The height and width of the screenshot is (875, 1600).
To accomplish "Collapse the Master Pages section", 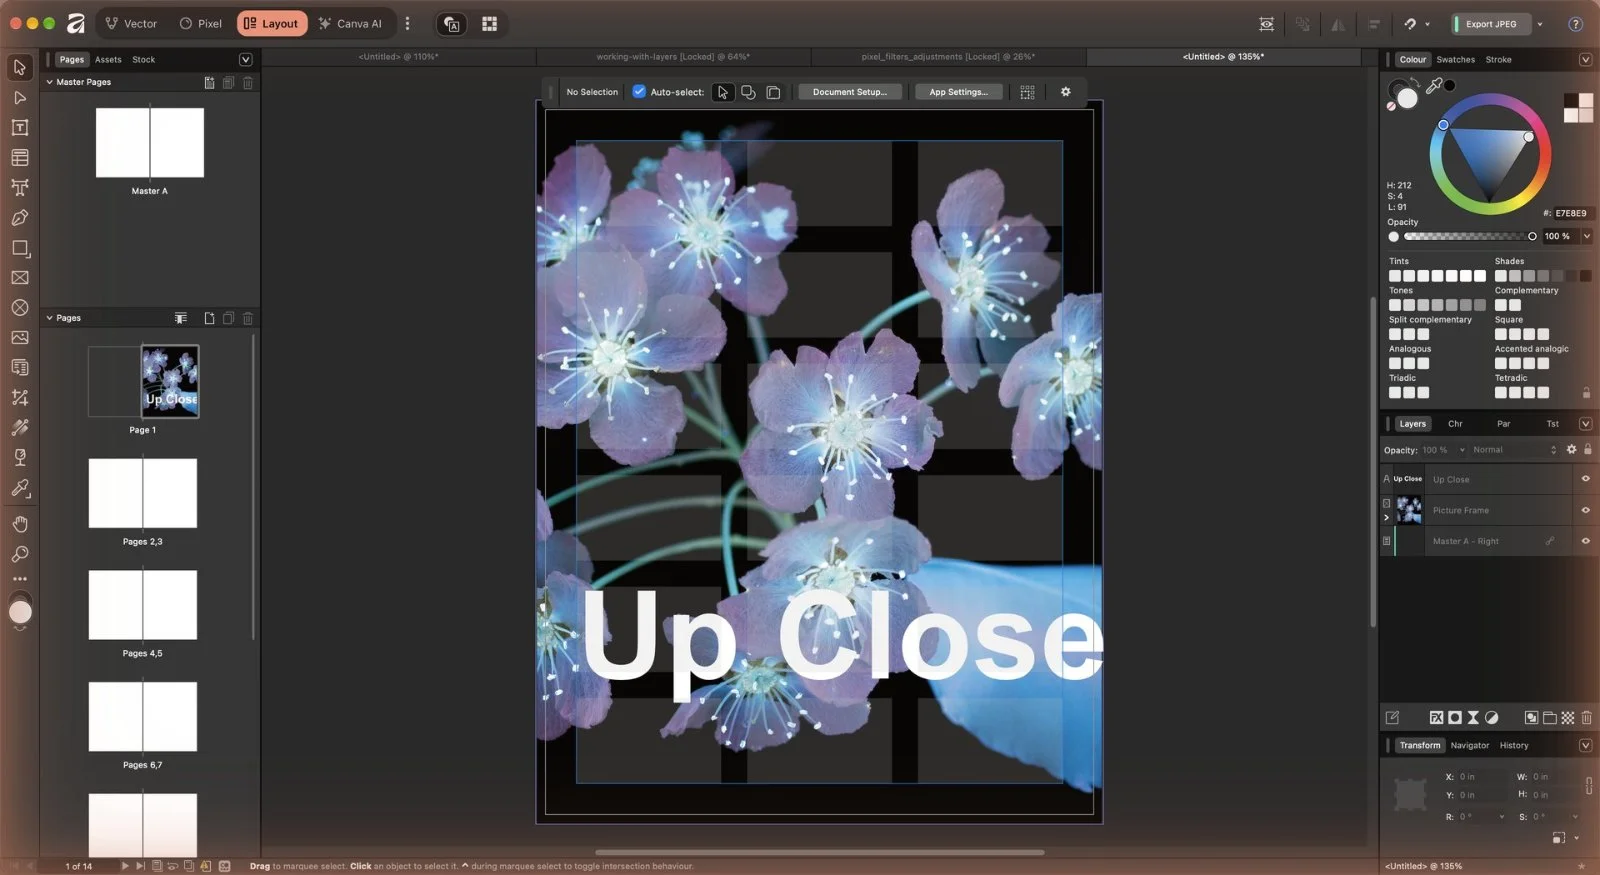I will [x=49, y=82].
